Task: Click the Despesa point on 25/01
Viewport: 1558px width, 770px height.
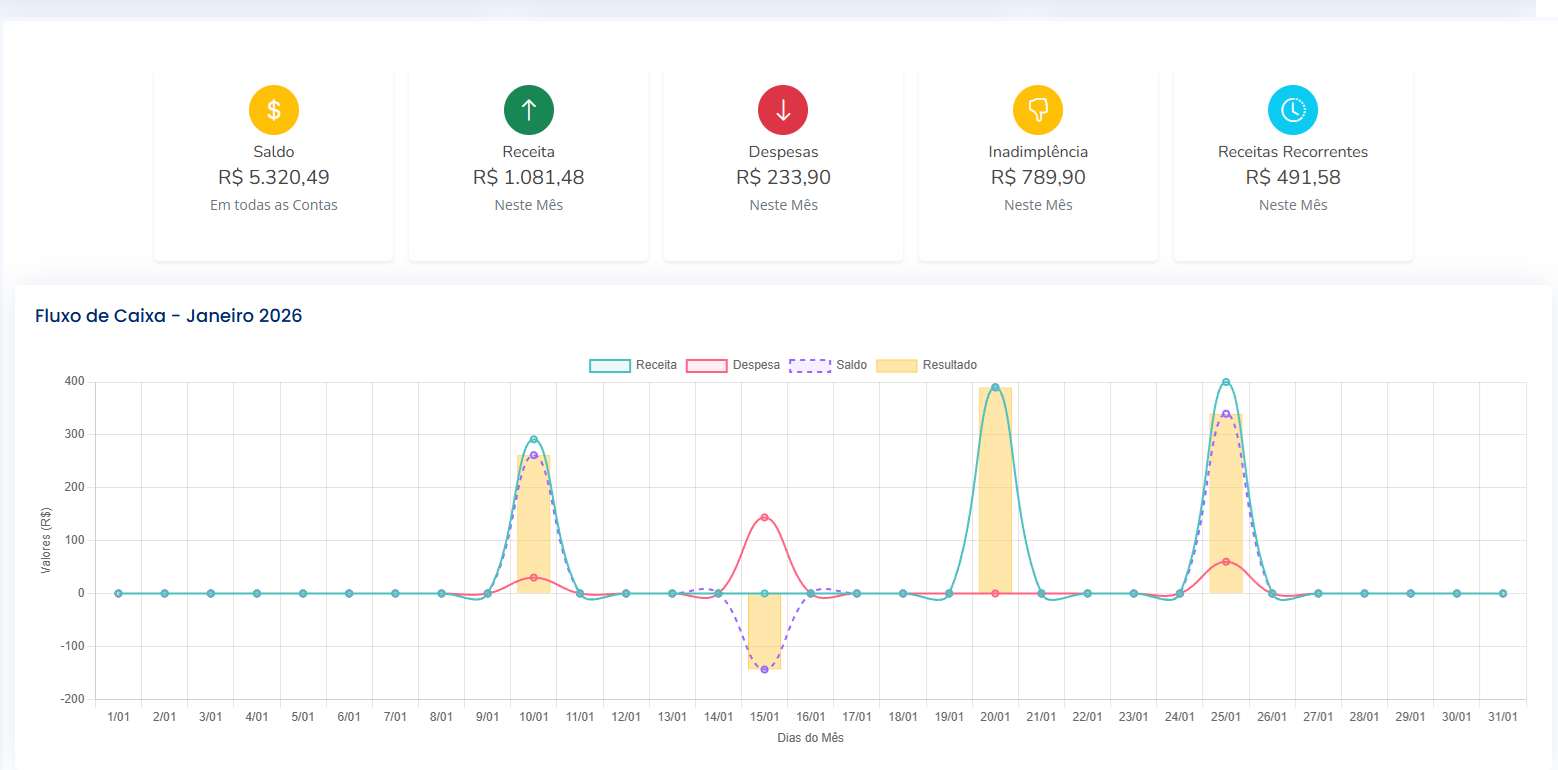Action: click(x=1226, y=561)
